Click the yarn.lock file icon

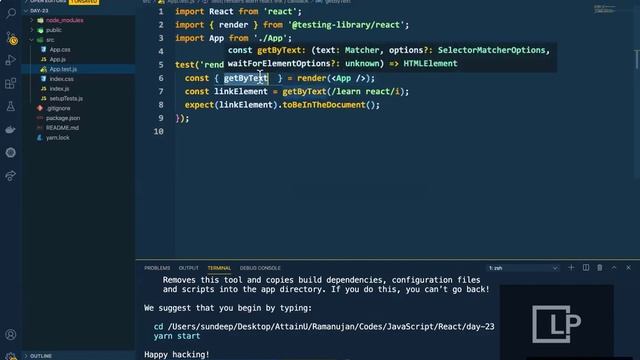pos(40,138)
